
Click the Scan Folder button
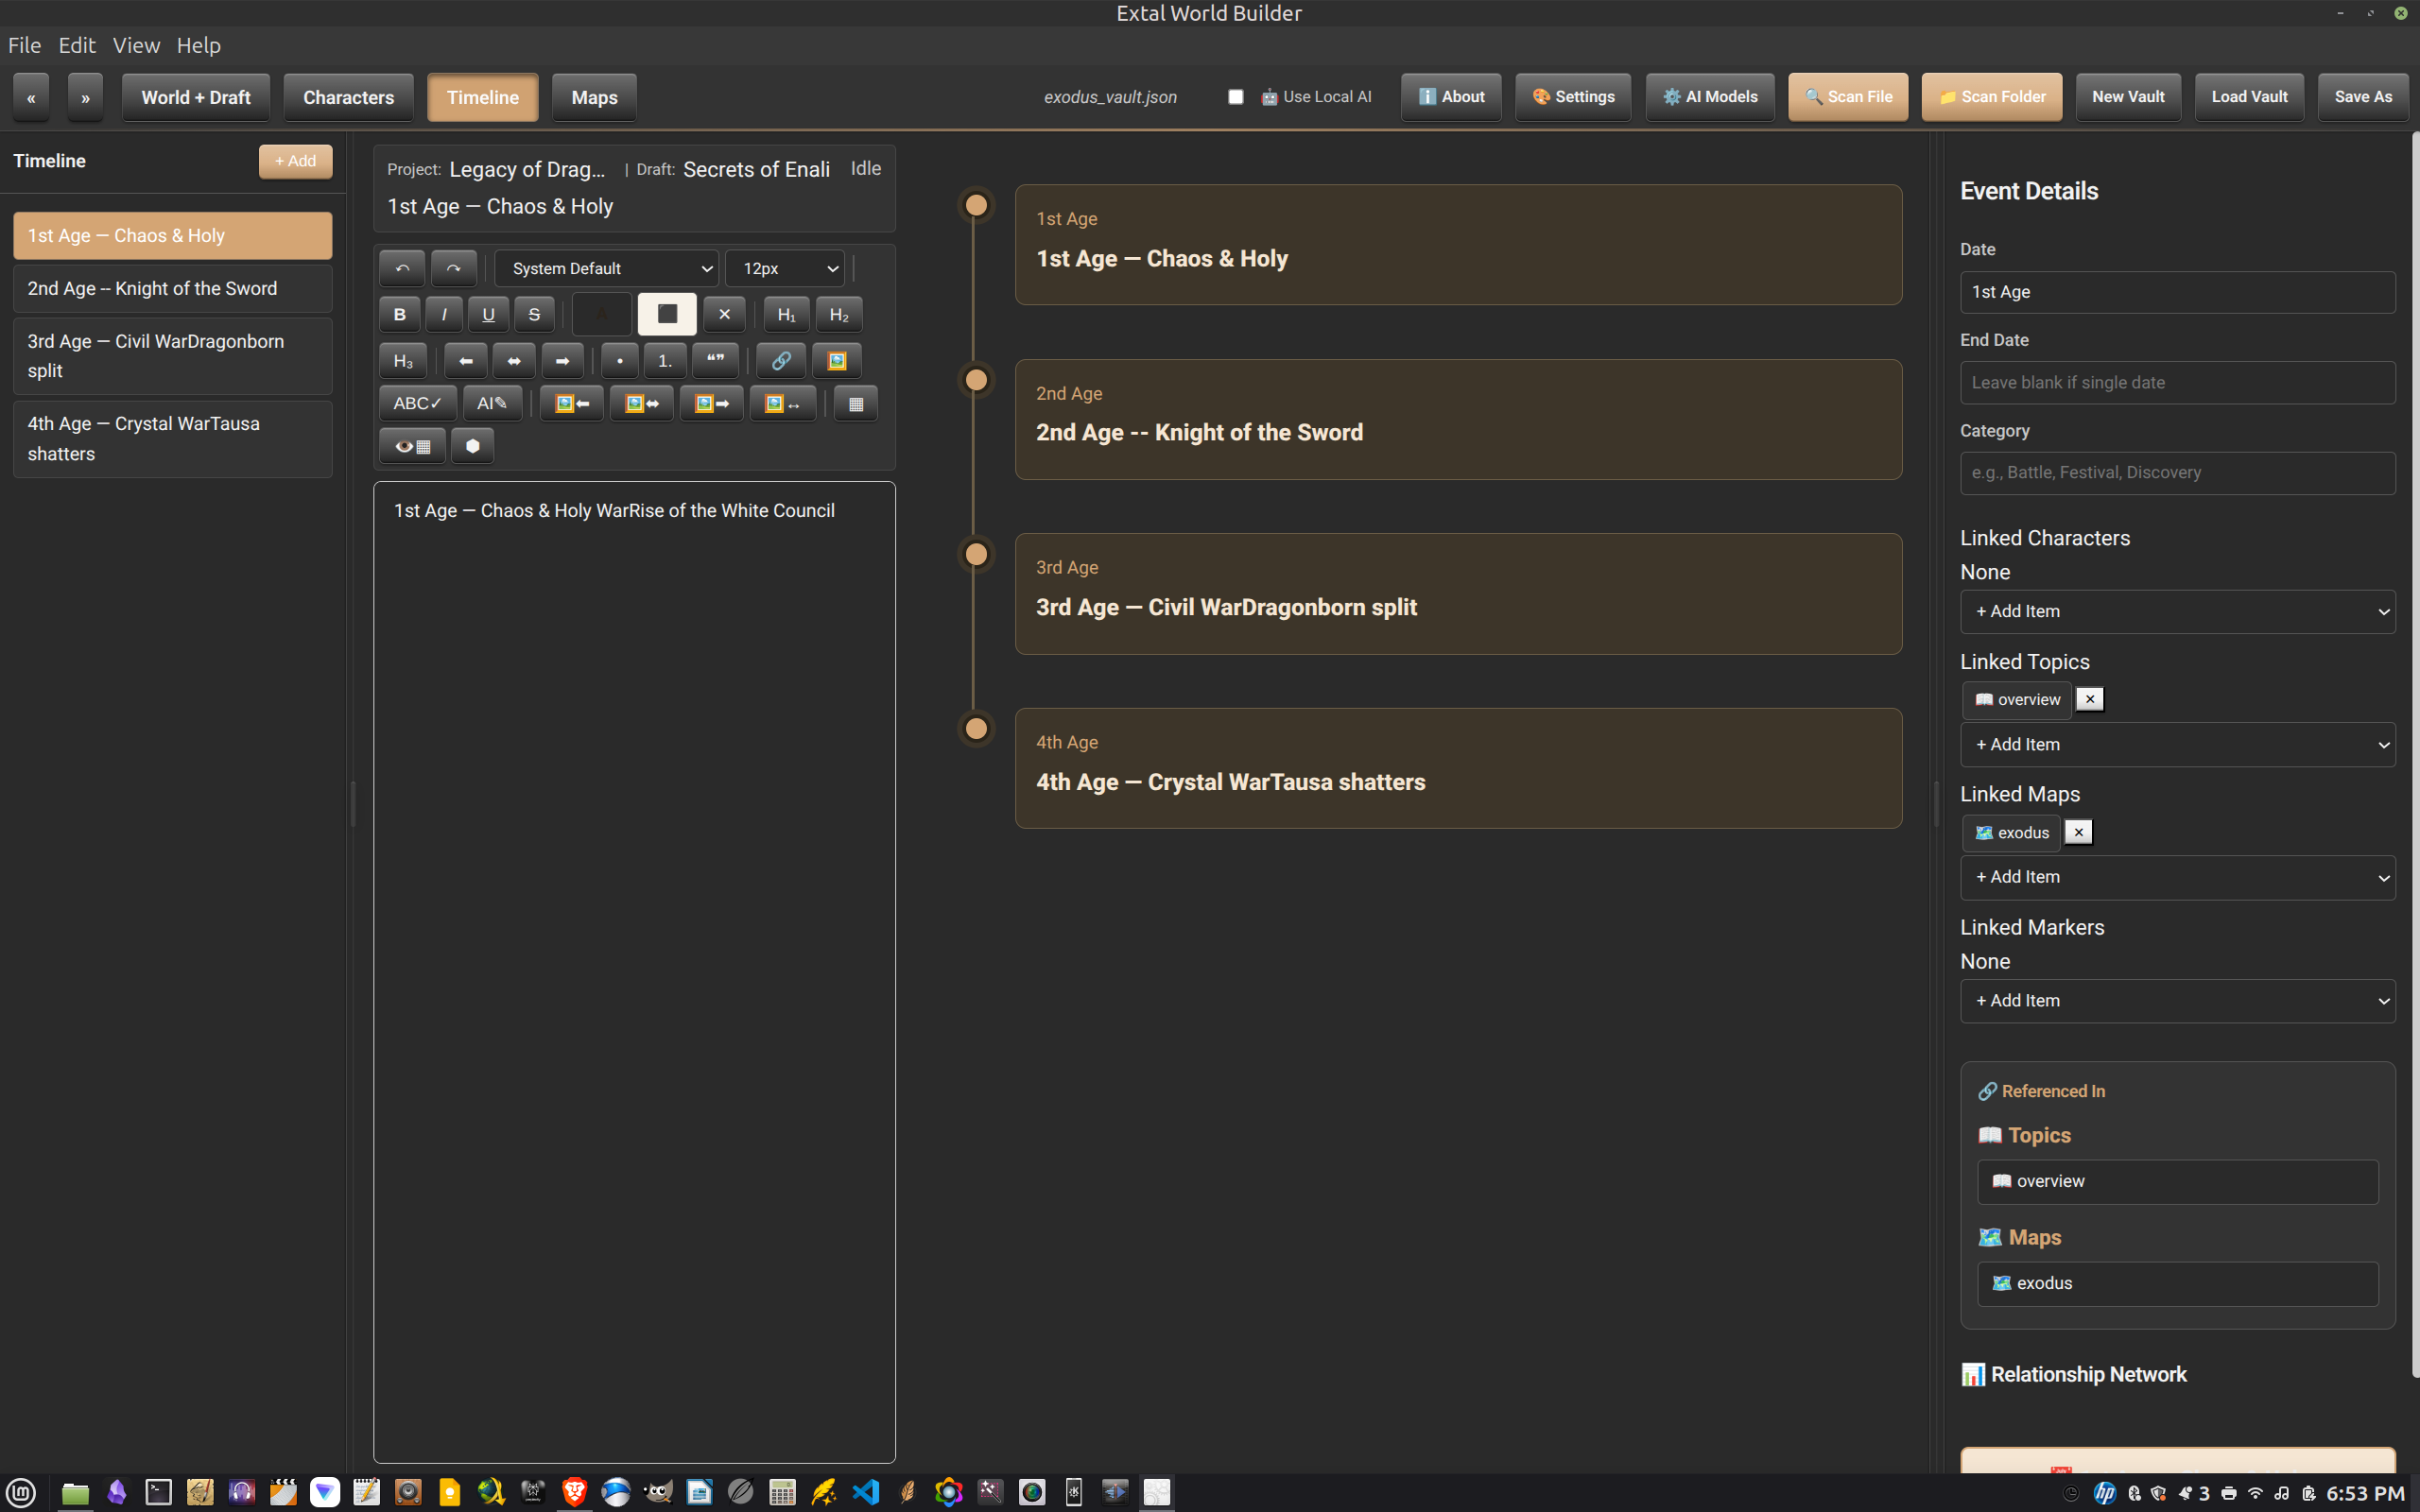[x=1991, y=97]
